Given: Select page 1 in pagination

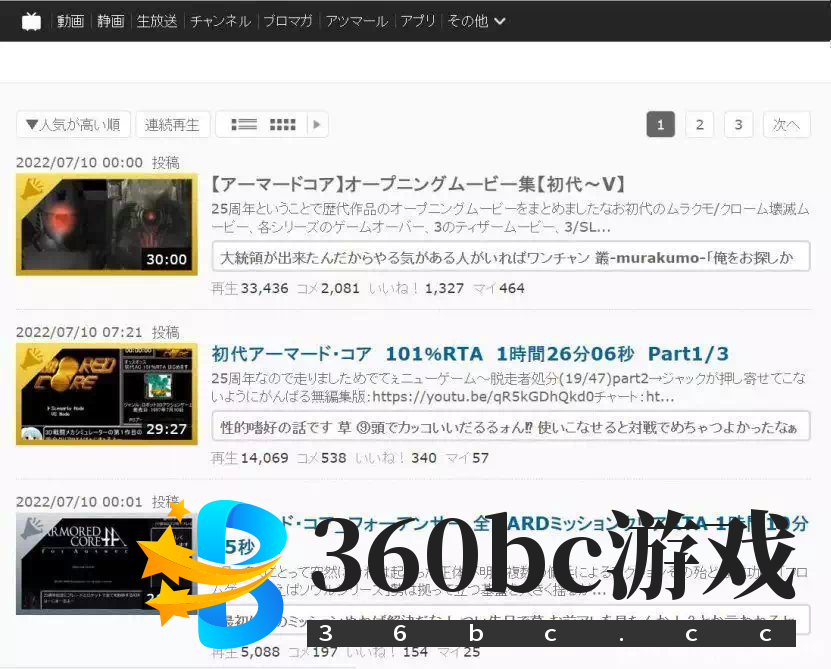Looking at the screenshot, I should [x=660, y=125].
